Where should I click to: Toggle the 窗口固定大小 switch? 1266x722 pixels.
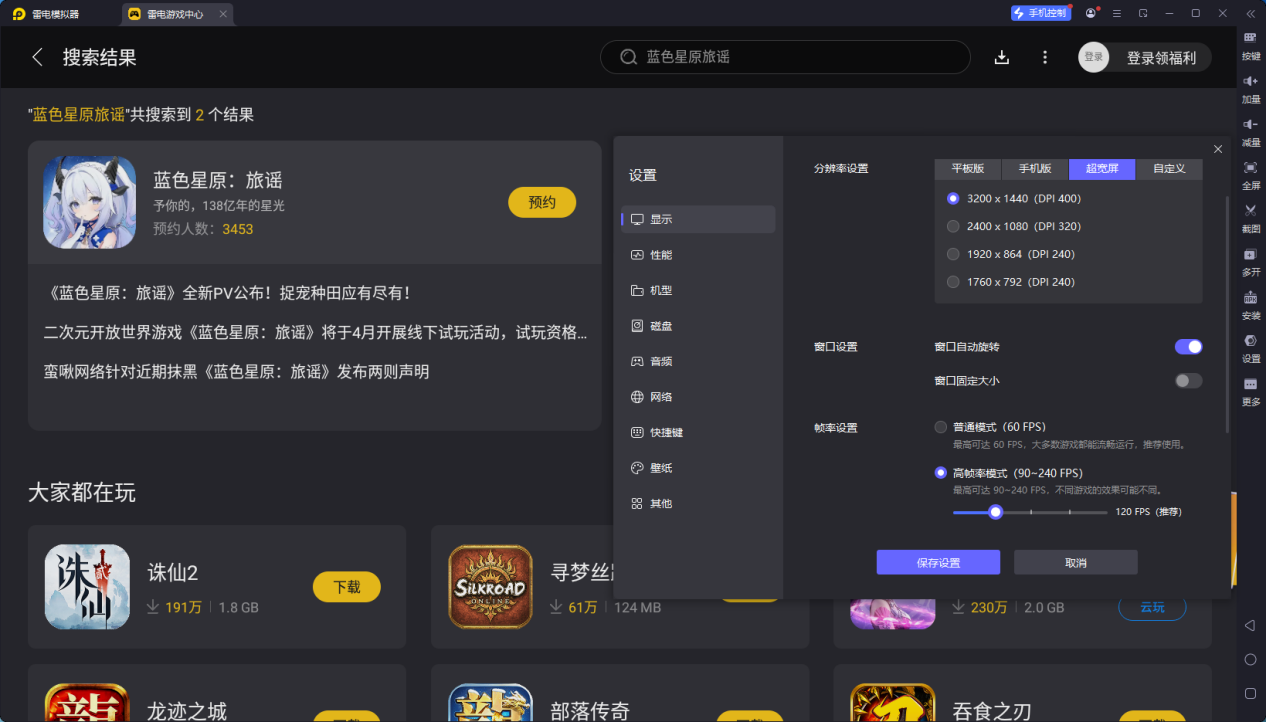tap(1188, 381)
